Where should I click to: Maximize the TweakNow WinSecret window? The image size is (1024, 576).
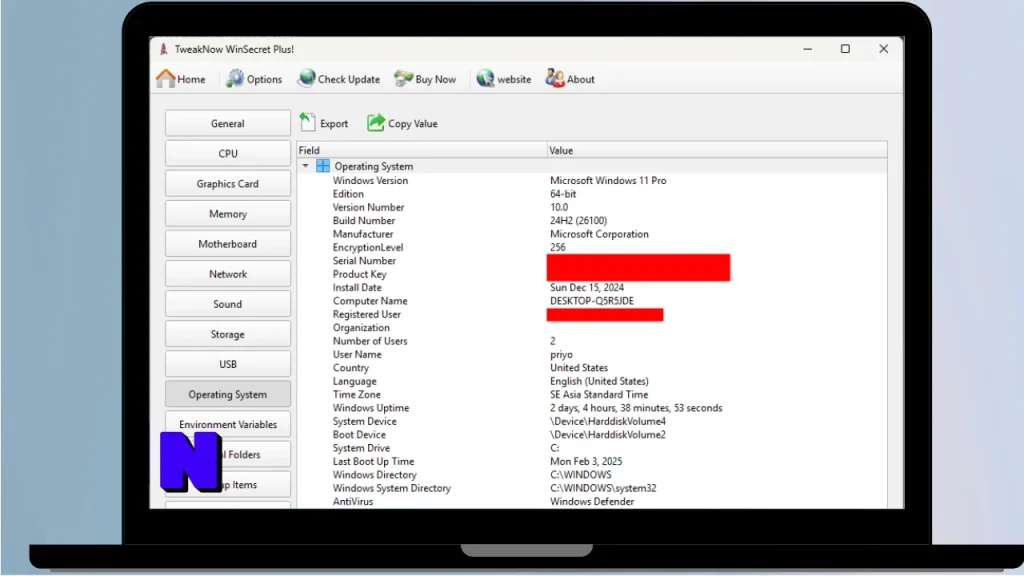click(x=845, y=49)
